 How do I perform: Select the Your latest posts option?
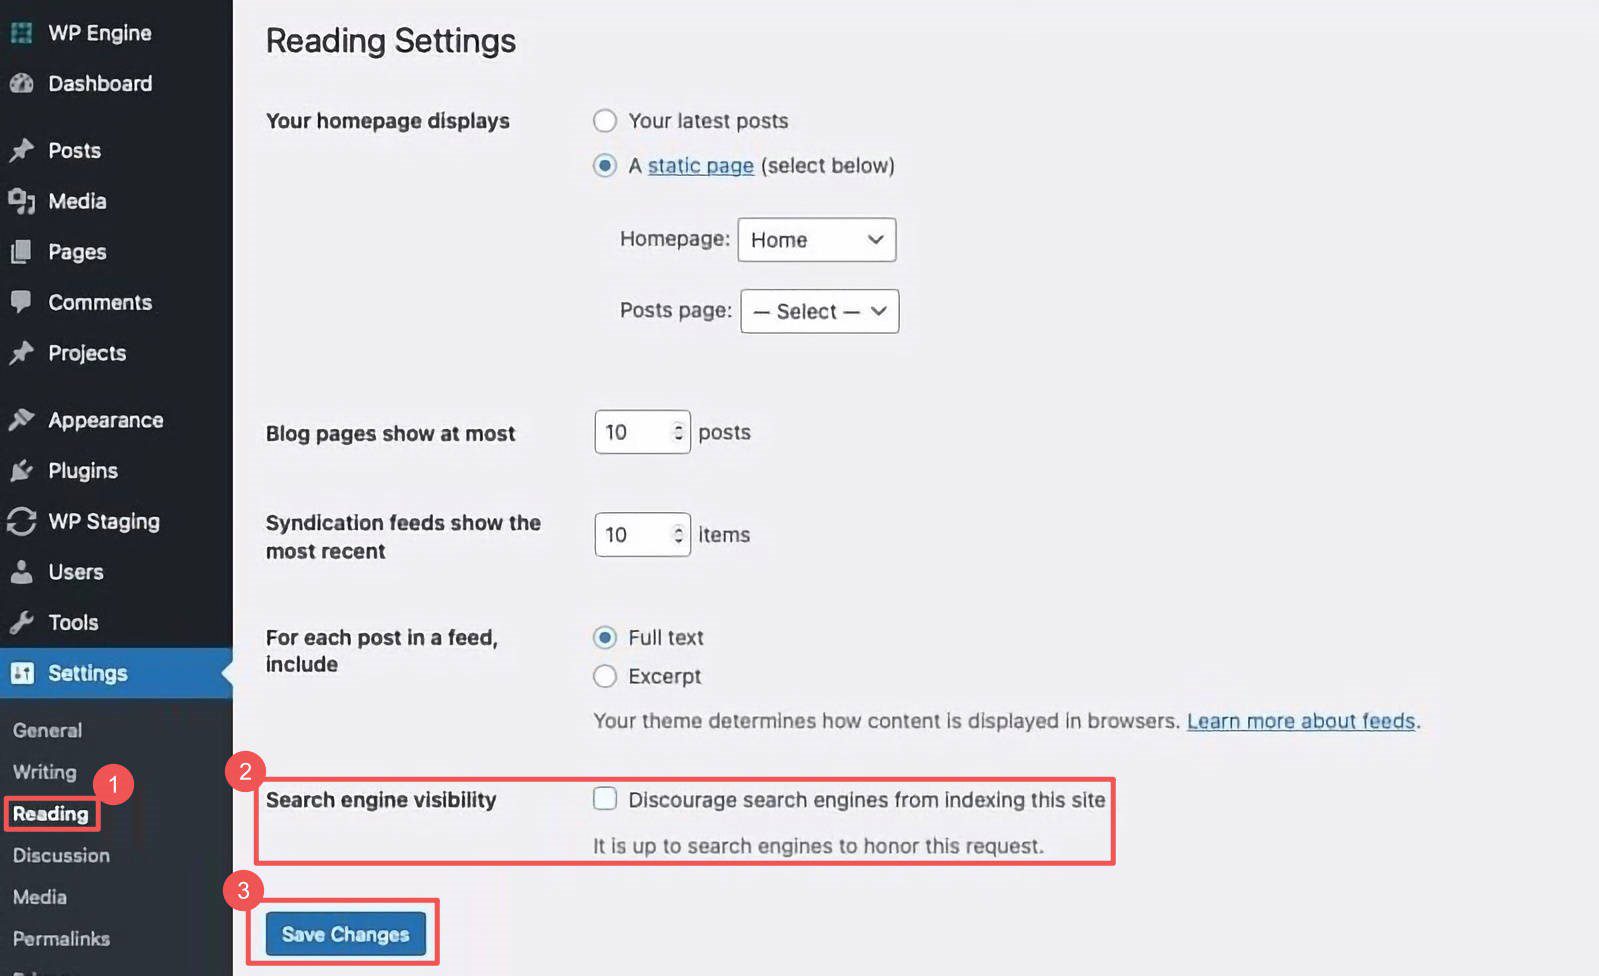(x=605, y=120)
